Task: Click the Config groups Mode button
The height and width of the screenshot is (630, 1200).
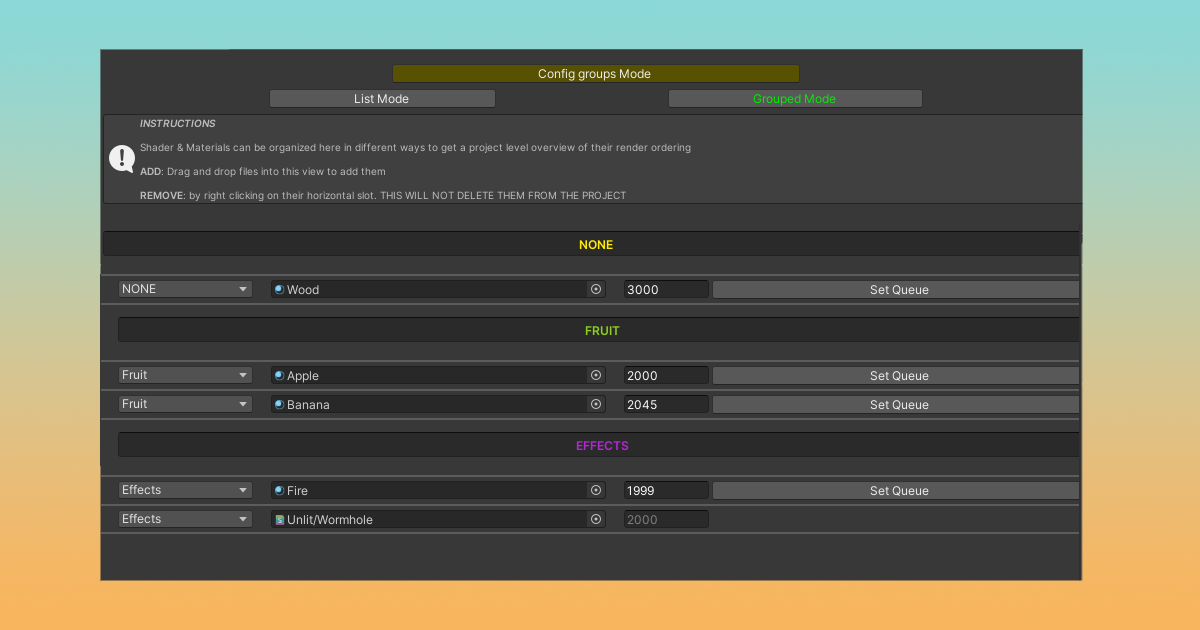Action: [596, 74]
